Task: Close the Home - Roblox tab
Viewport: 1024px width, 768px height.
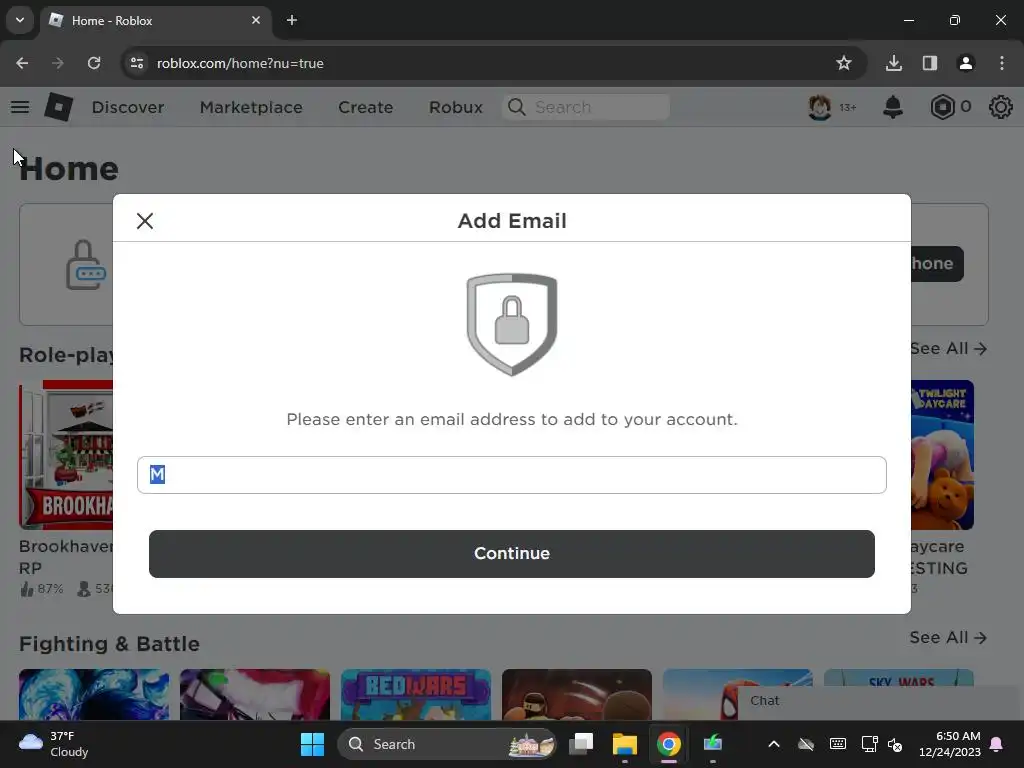Action: point(256,20)
